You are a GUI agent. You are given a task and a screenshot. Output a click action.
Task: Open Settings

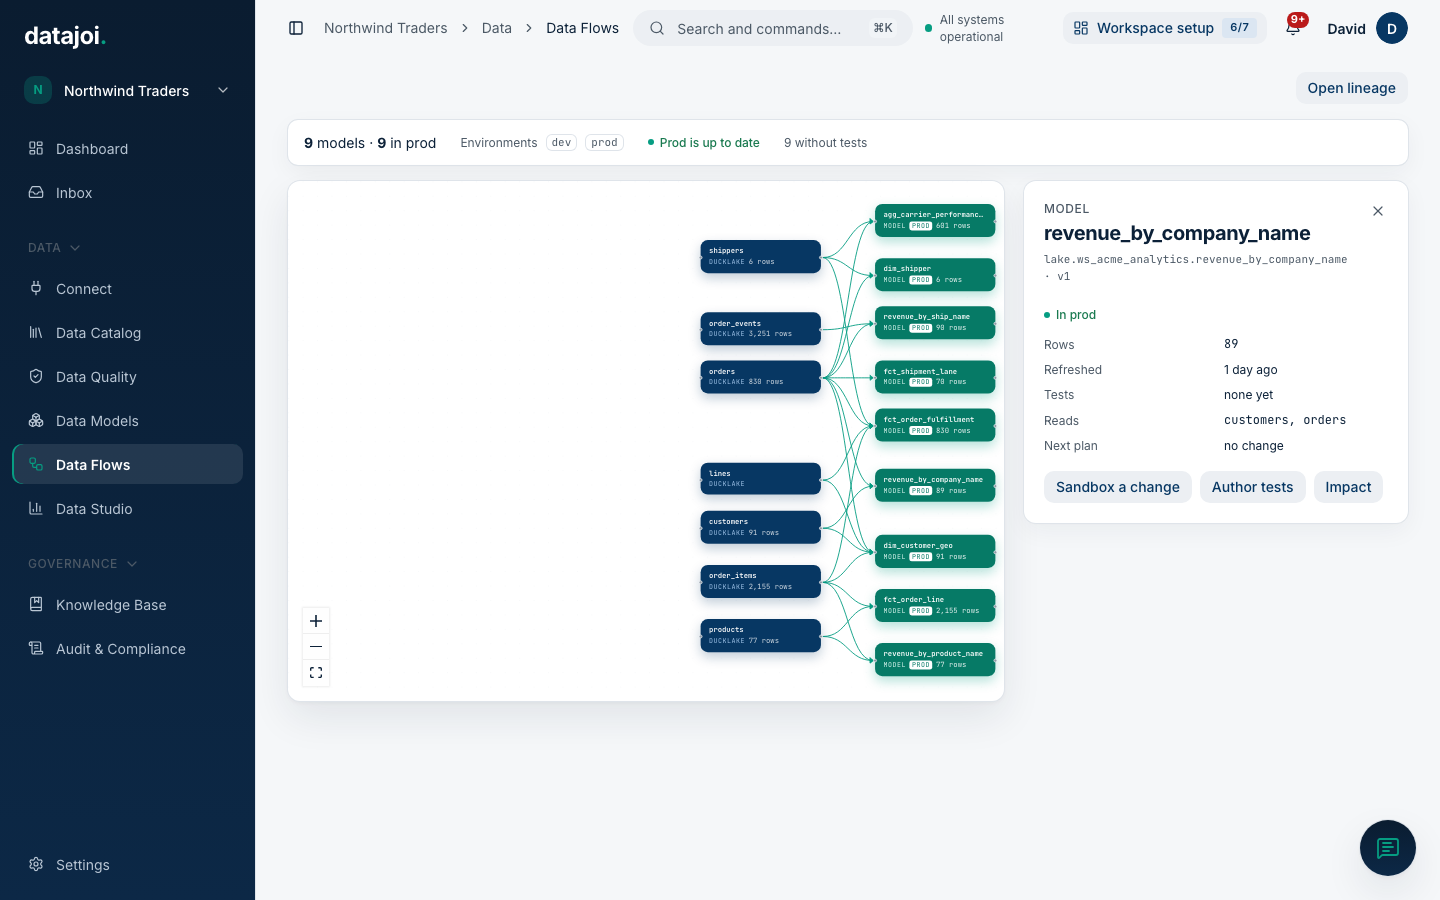[x=127, y=865]
